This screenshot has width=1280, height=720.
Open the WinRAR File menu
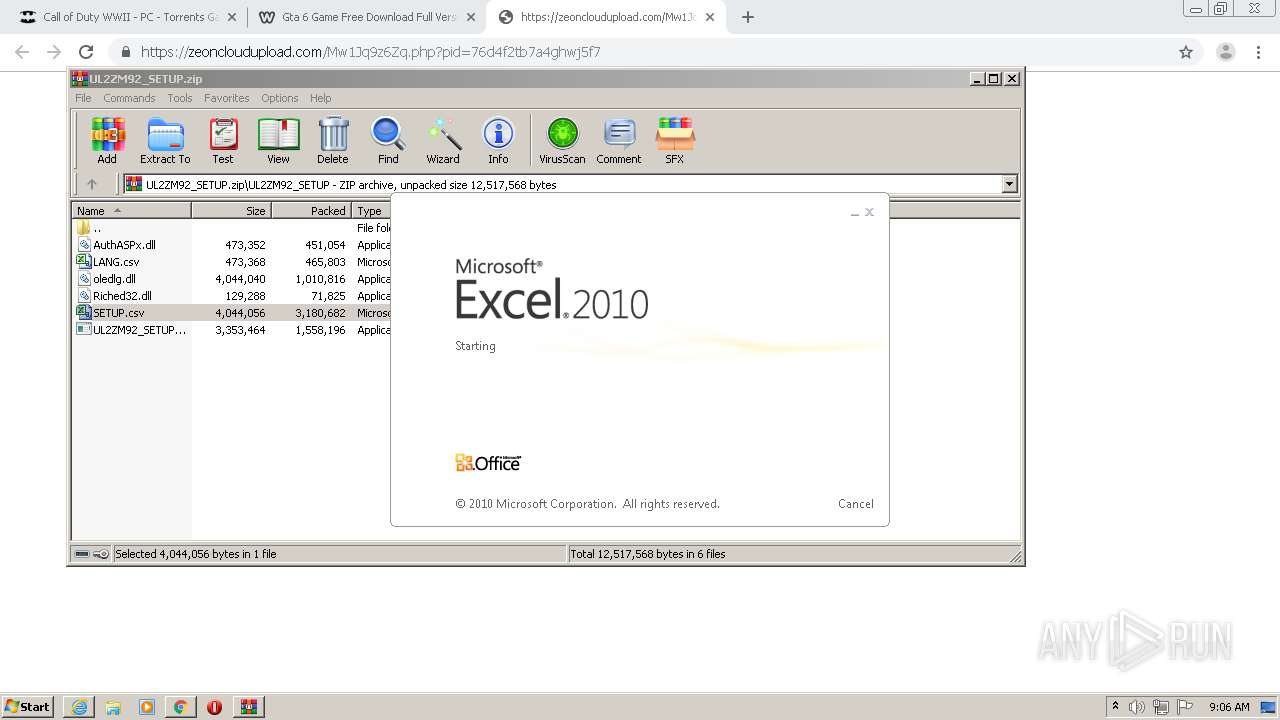tap(83, 98)
